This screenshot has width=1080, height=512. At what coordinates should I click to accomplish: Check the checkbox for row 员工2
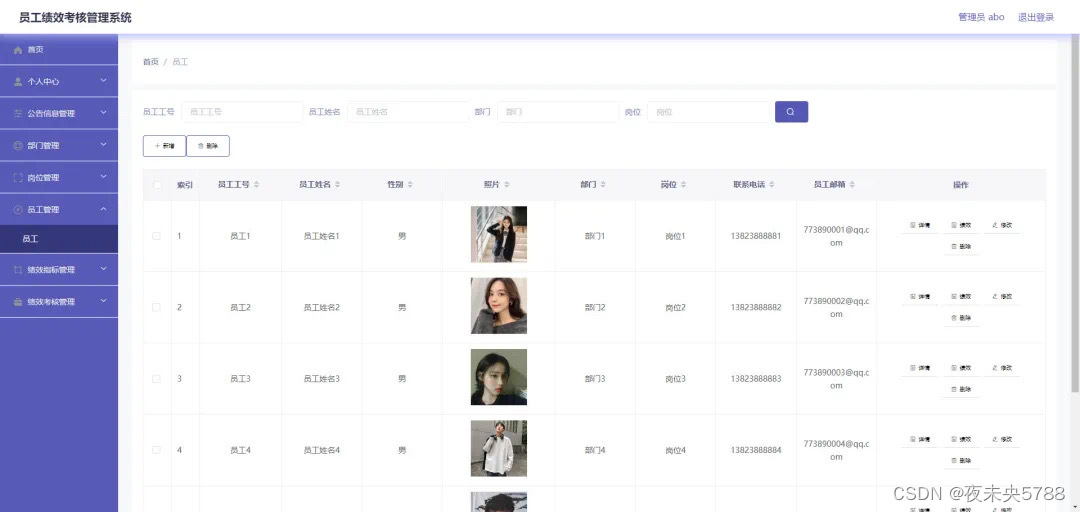pyautogui.click(x=156, y=307)
